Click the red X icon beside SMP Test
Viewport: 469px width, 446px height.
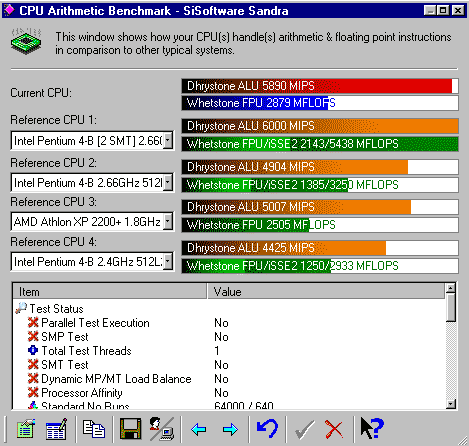(33, 336)
